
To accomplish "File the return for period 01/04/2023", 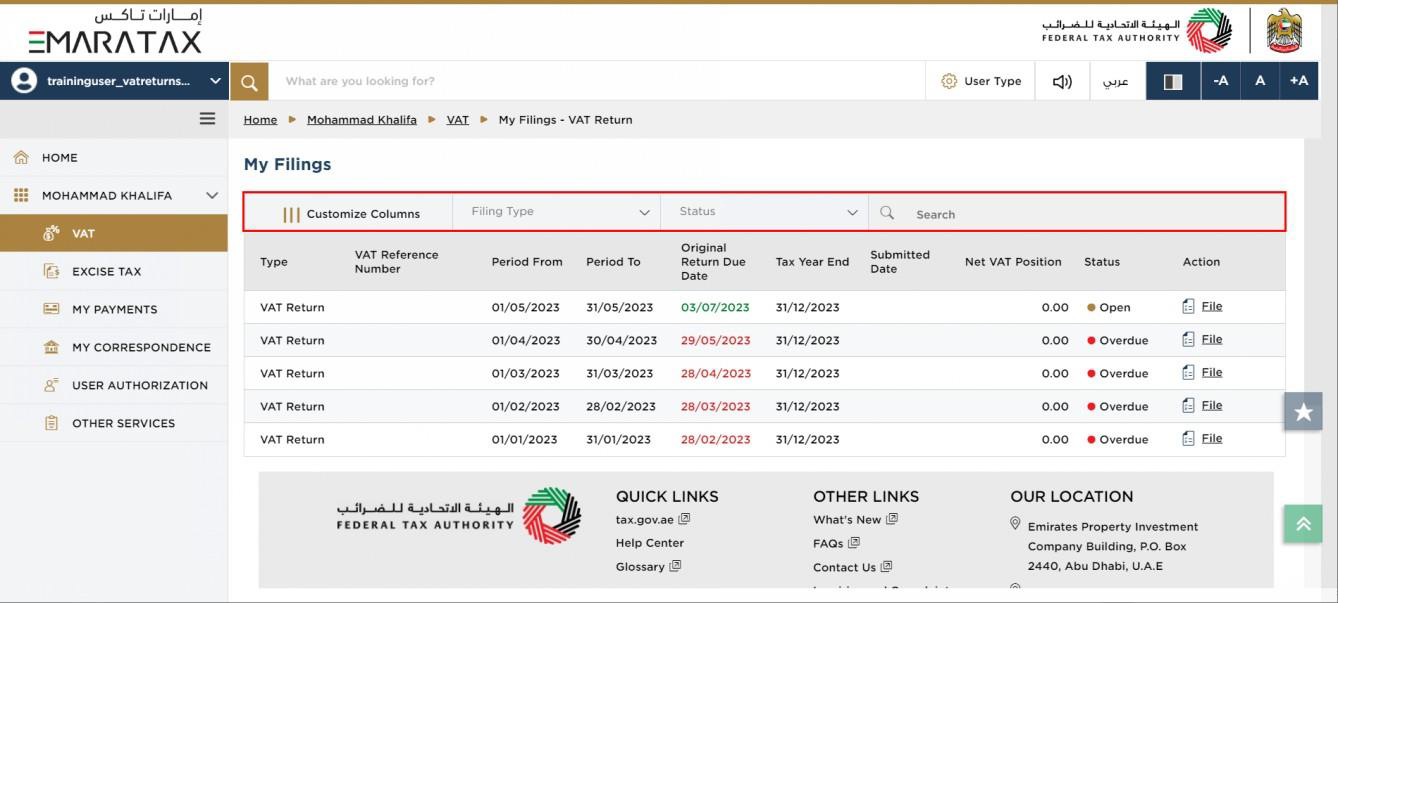I will pos(1202,339).
